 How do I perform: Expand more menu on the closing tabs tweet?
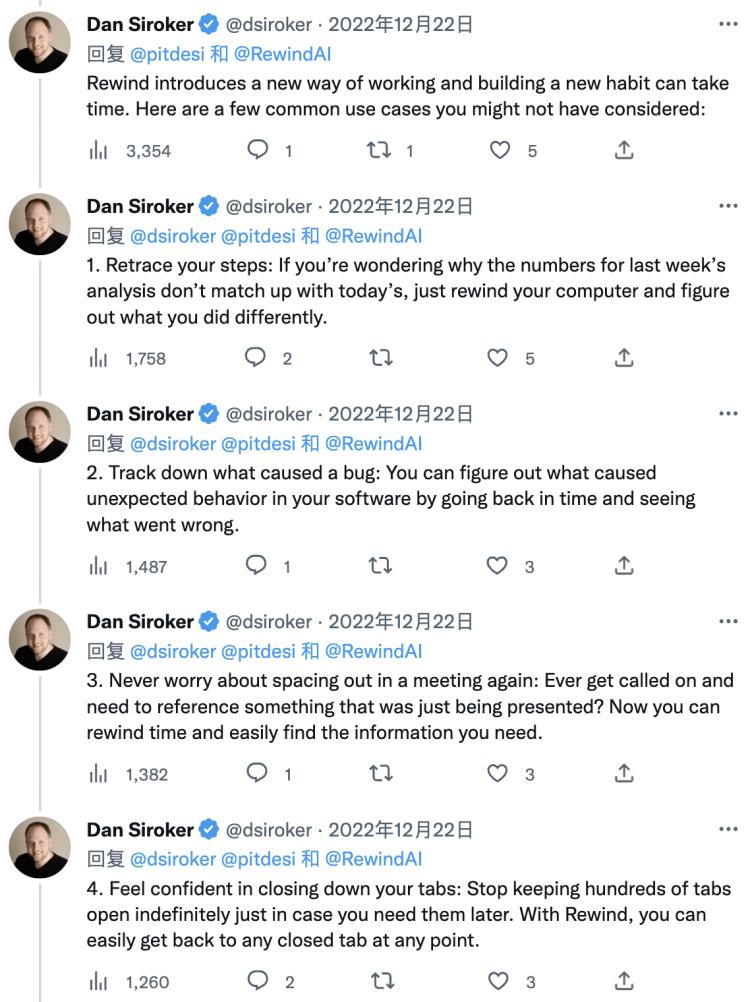coord(728,830)
